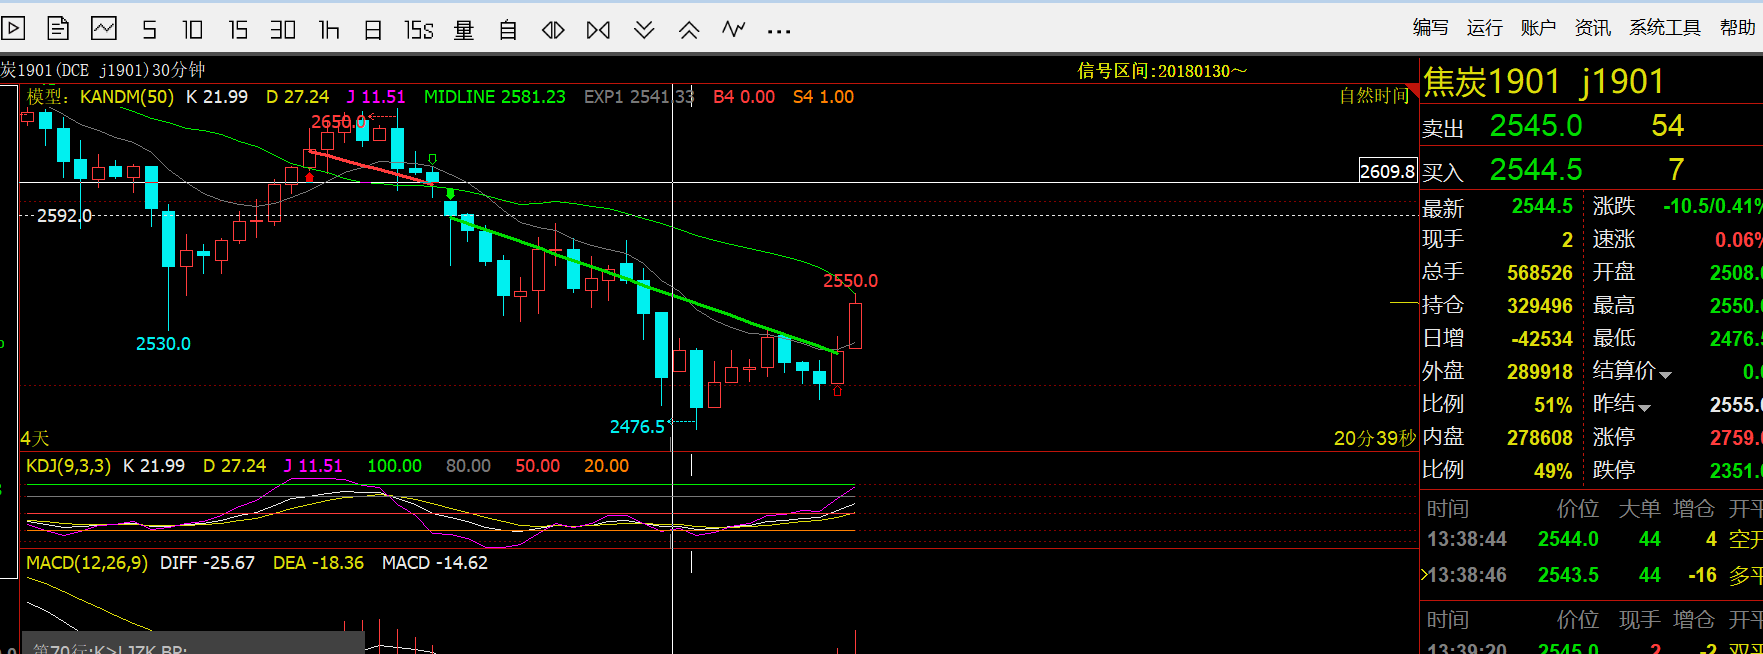Open the 编写 menu
This screenshot has height=654, width=1763.
click(x=1430, y=28)
